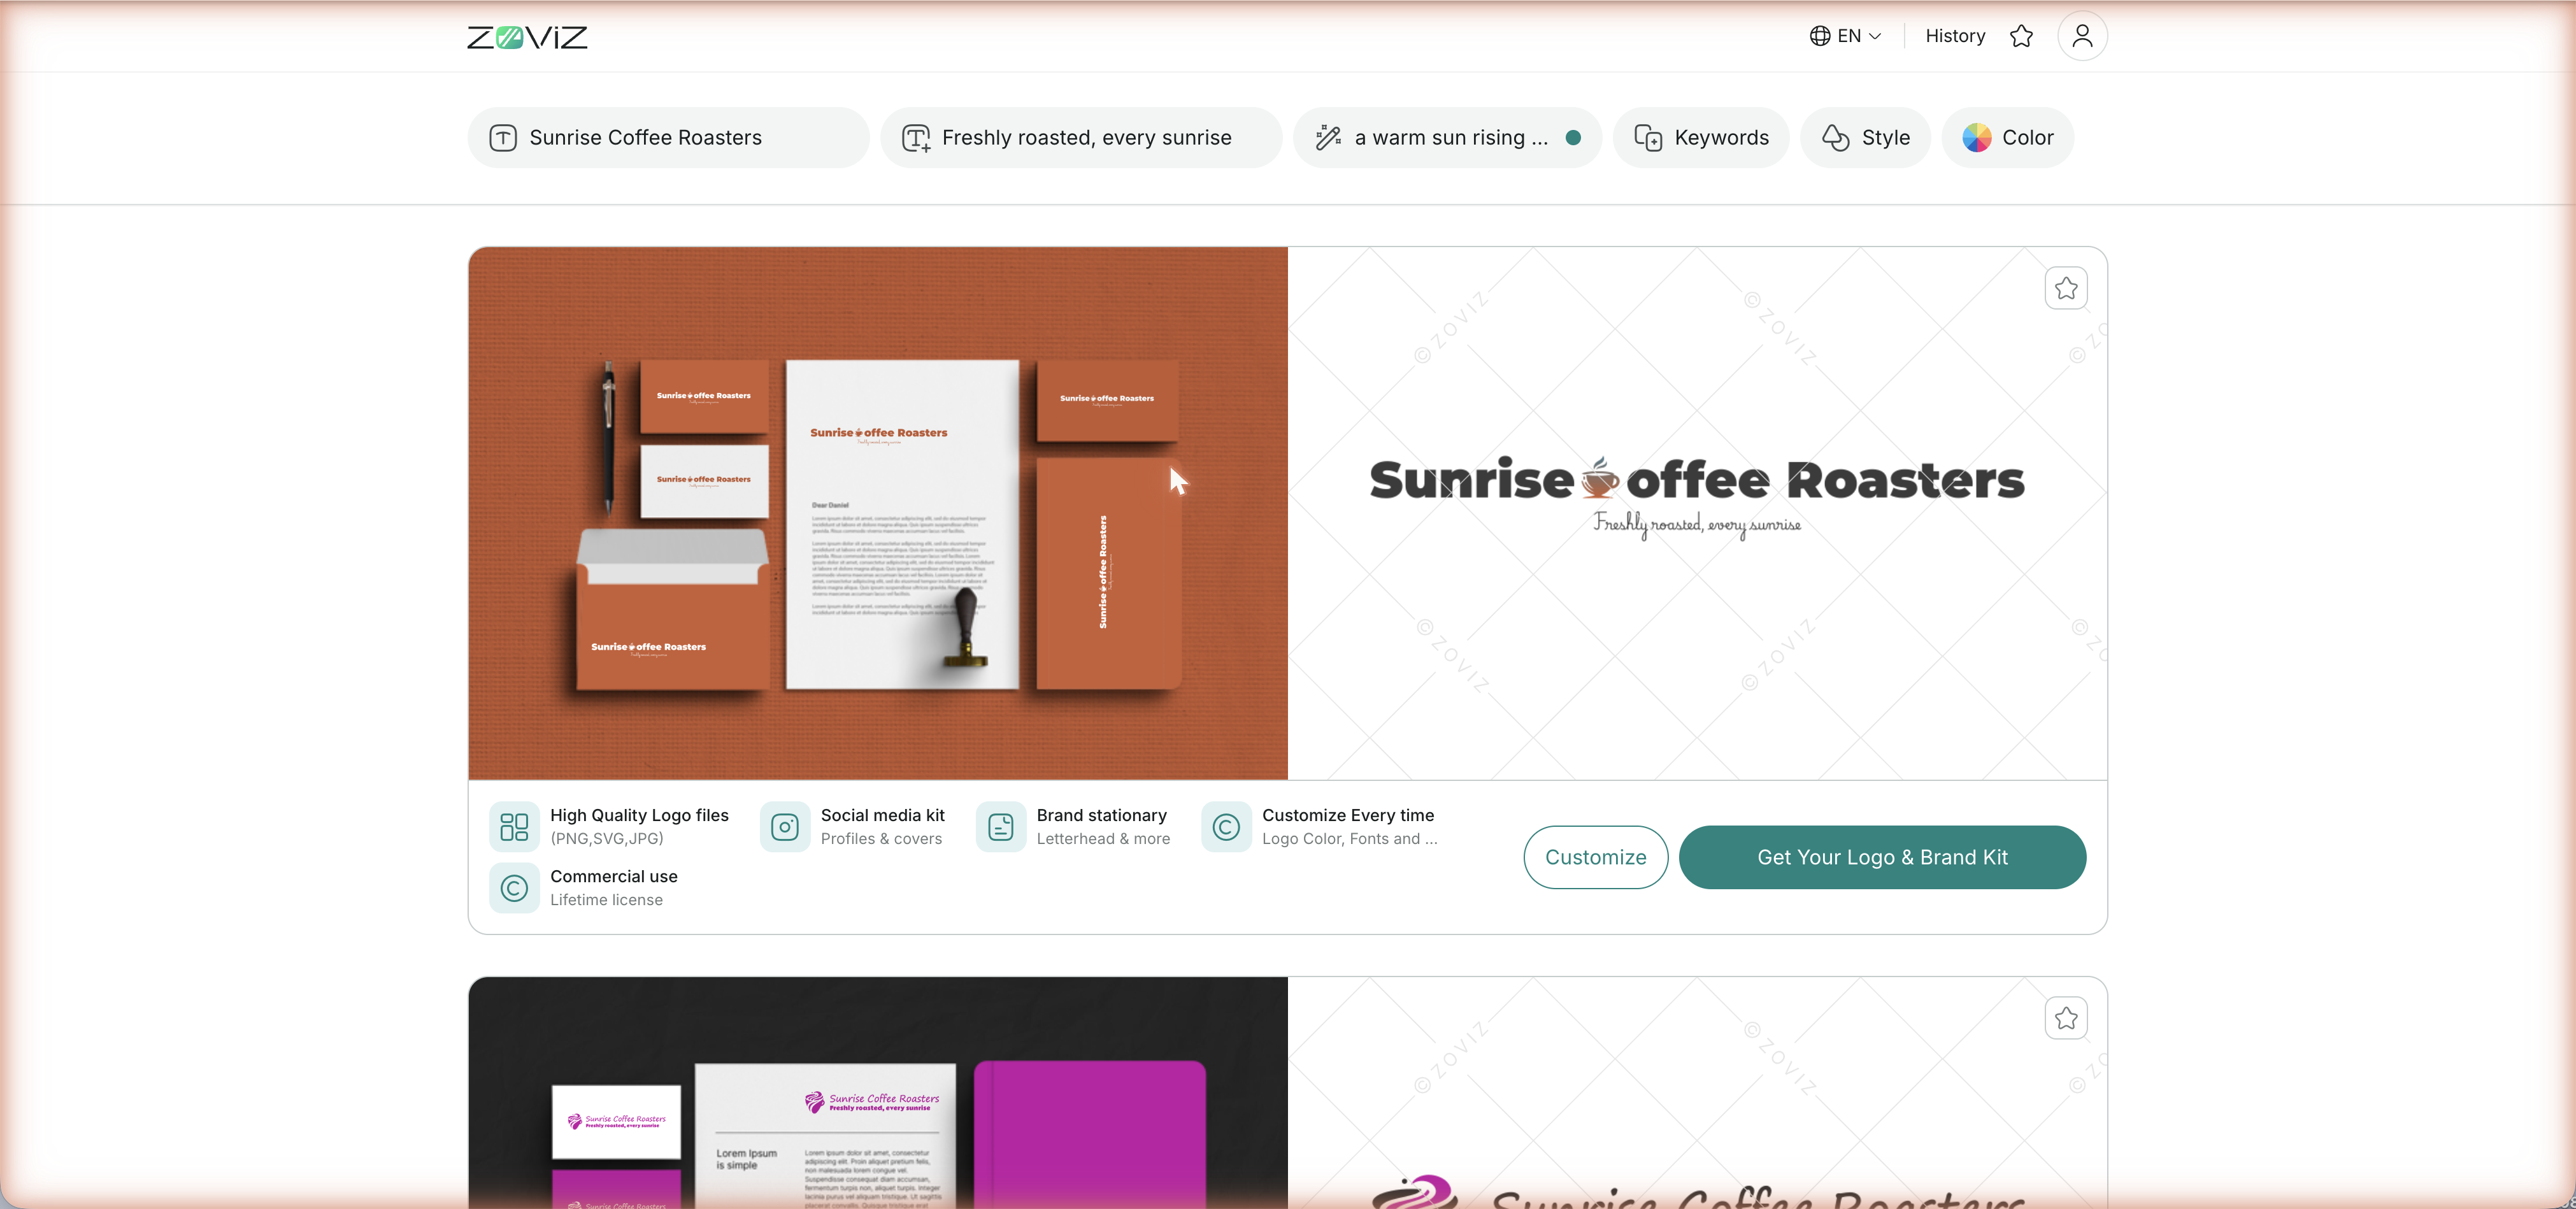2576x1209 pixels.
Task: Open the Color option
Action: click(2007, 137)
